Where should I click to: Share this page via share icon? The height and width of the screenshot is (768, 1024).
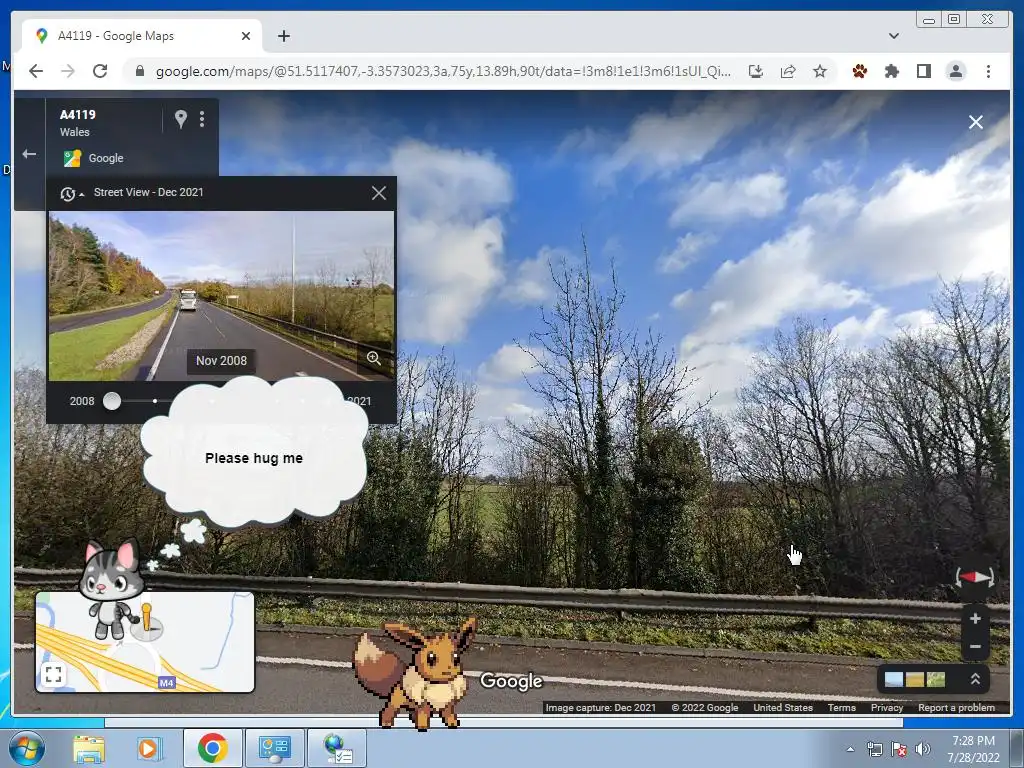(788, 71)
